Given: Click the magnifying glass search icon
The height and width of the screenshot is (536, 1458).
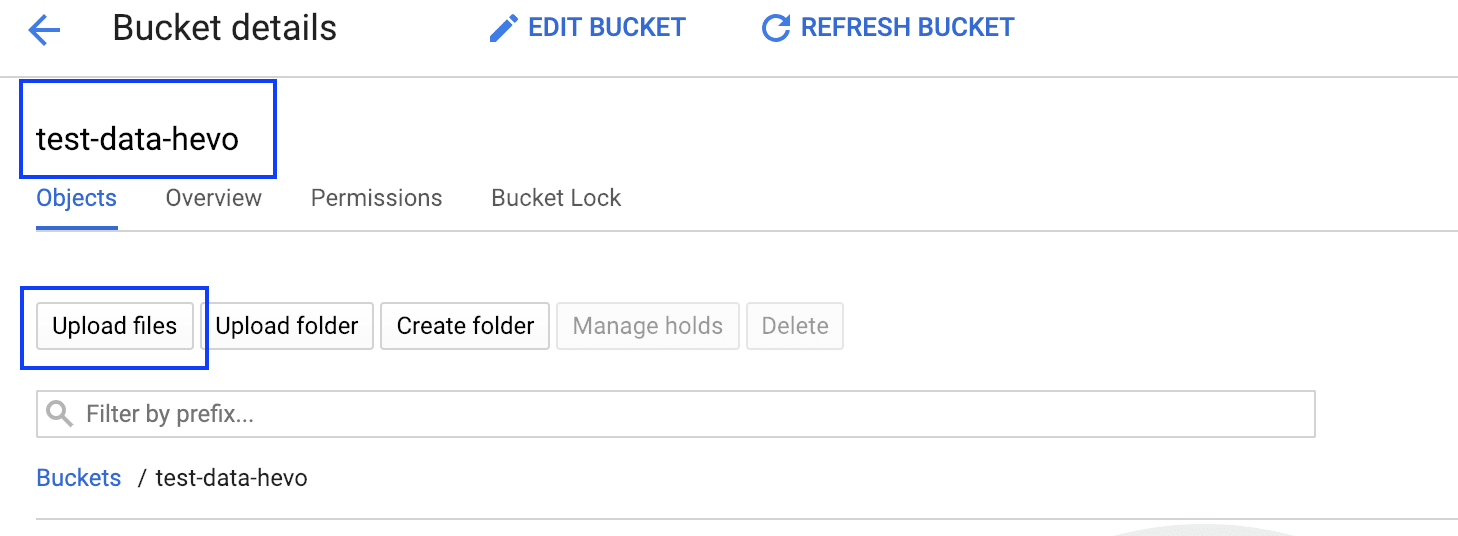Looking at the screenshot, I should coord(60,413).
